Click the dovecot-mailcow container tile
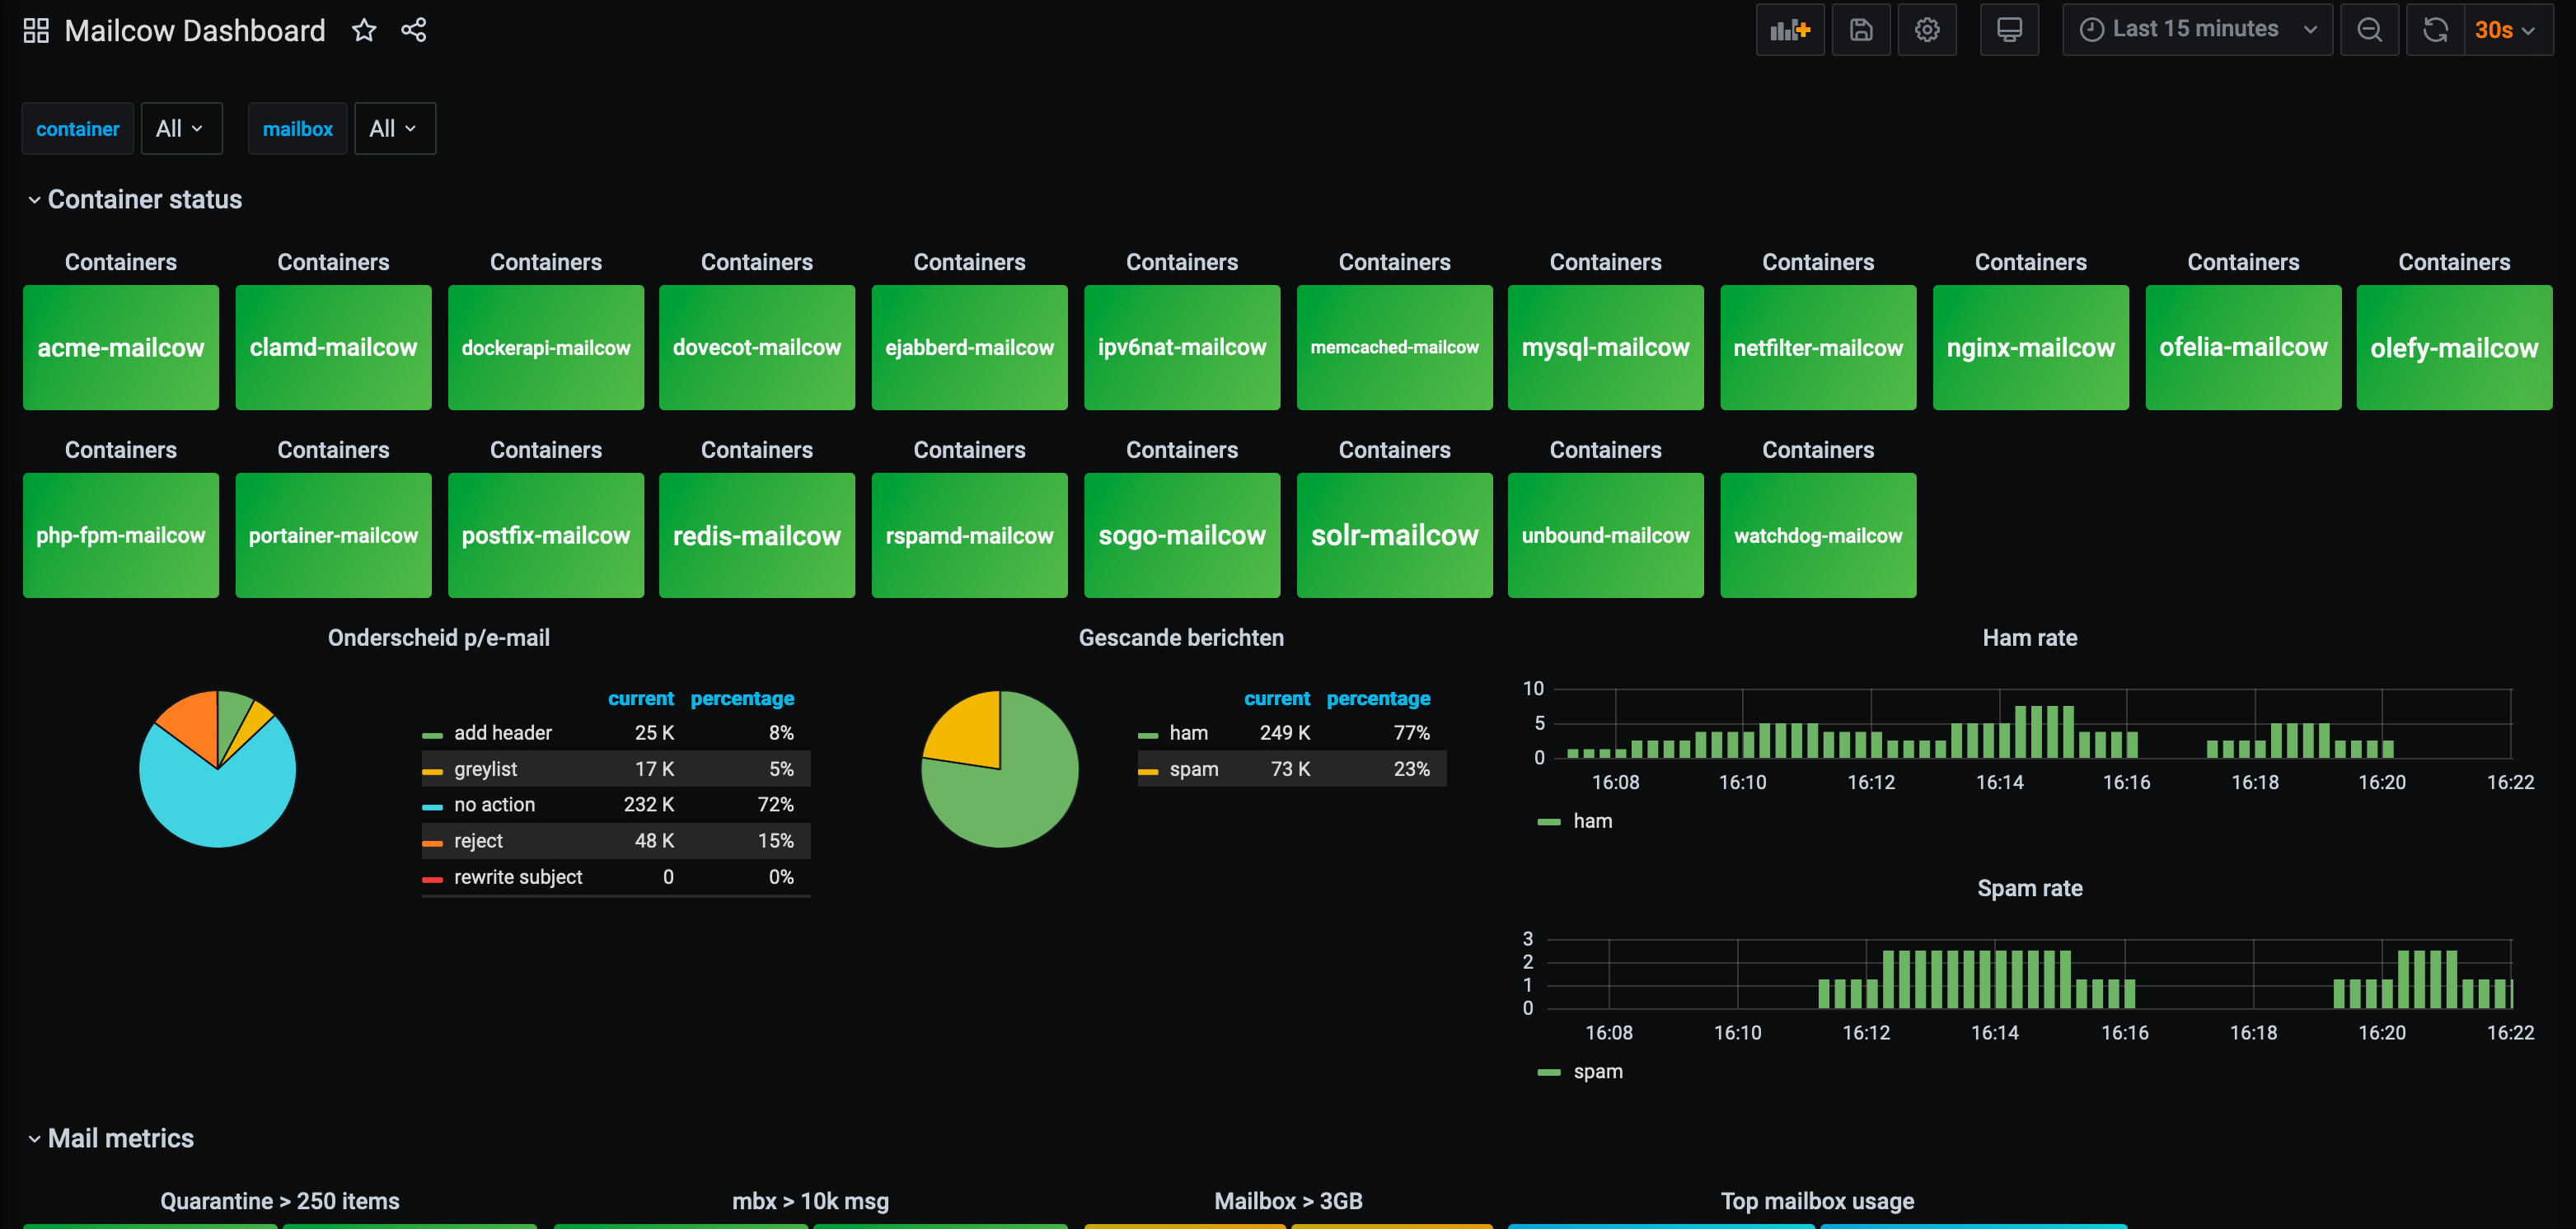Image resolution: width=2576 pixels, height=1229 pixels. click(x=757, y=347)
